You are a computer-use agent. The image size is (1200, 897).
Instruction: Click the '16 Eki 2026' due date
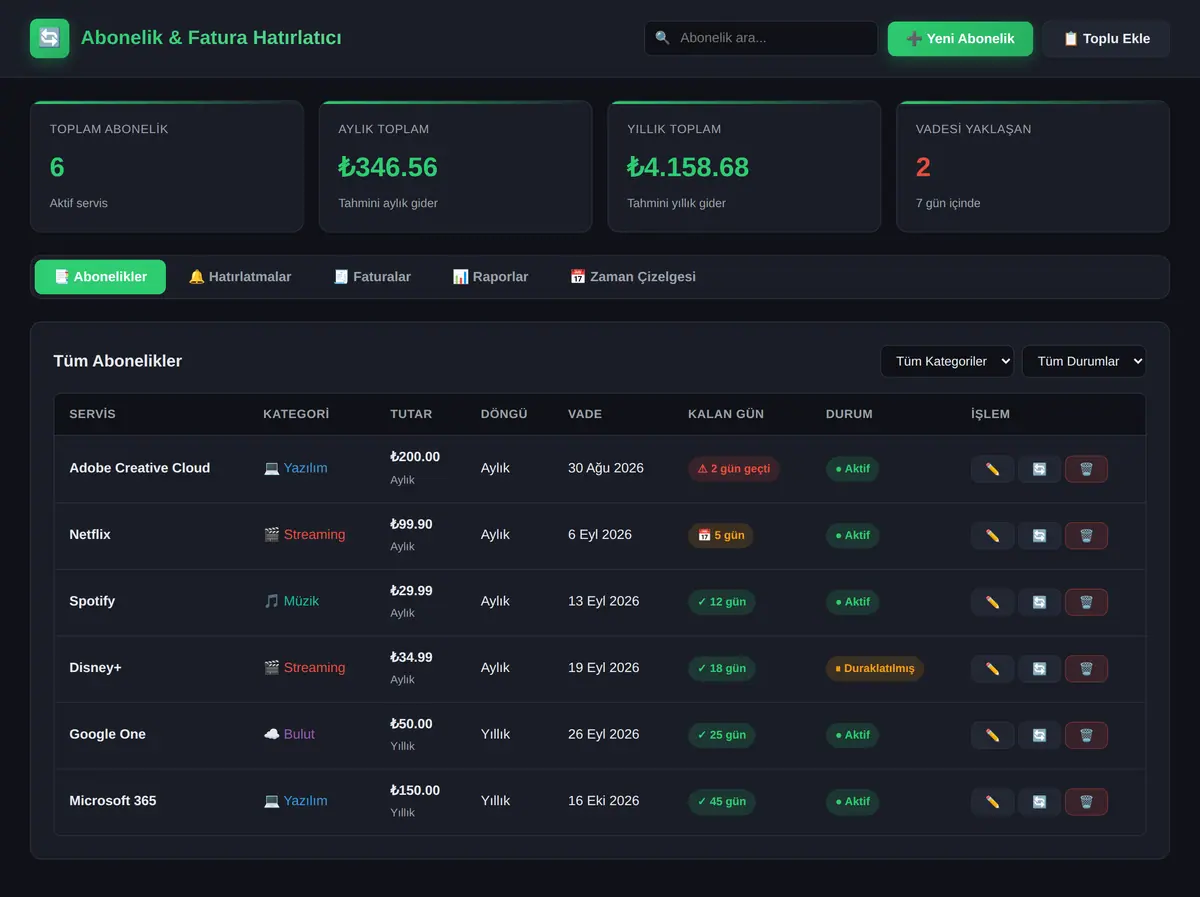[604, 801]
